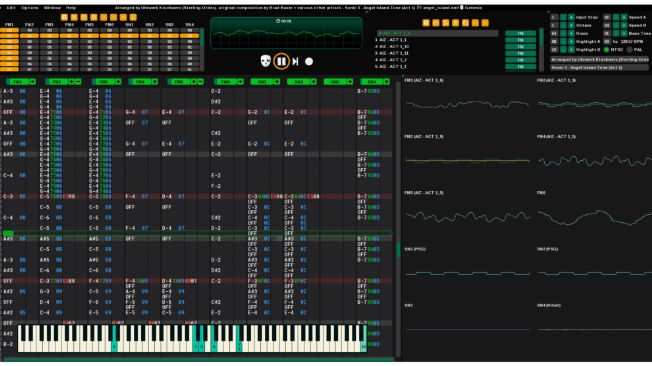The image size is (652, 366).
Task: Increase Base Time with plus button
Action: pyautogui.click(x=624, y=33)
